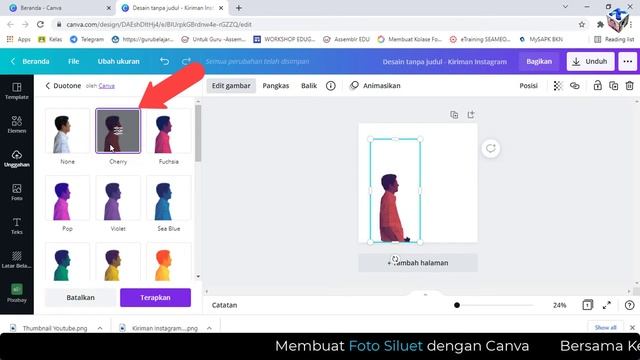Click the rotate handle below image
640x360 pixels.
[x=395, y=259]
